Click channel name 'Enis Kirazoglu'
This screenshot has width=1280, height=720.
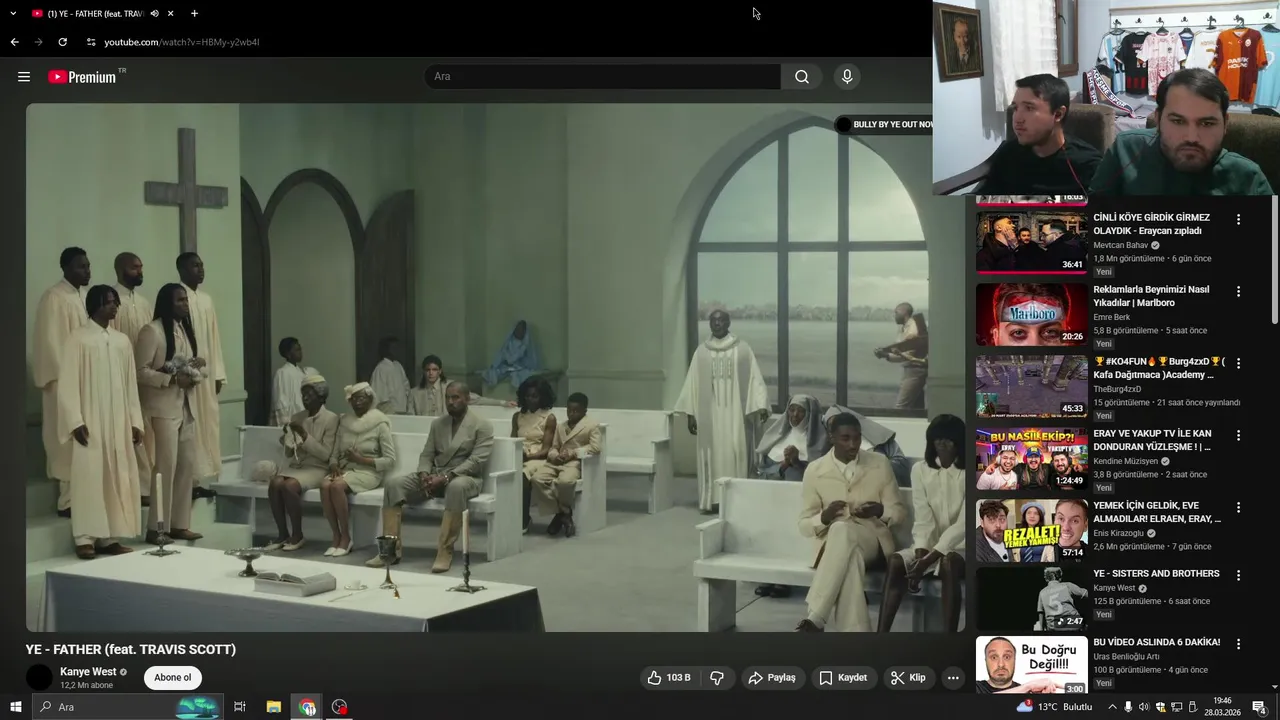[1118, 533]
